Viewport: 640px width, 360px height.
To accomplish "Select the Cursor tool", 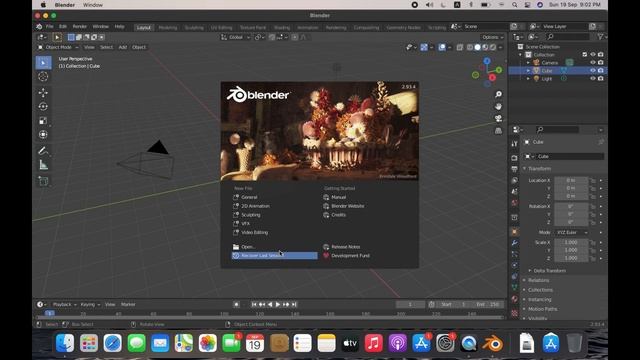I will coord(43,77).
